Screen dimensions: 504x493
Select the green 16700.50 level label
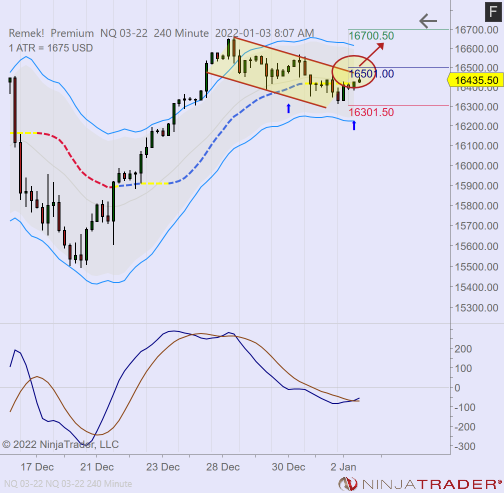[x=371, y=36]
